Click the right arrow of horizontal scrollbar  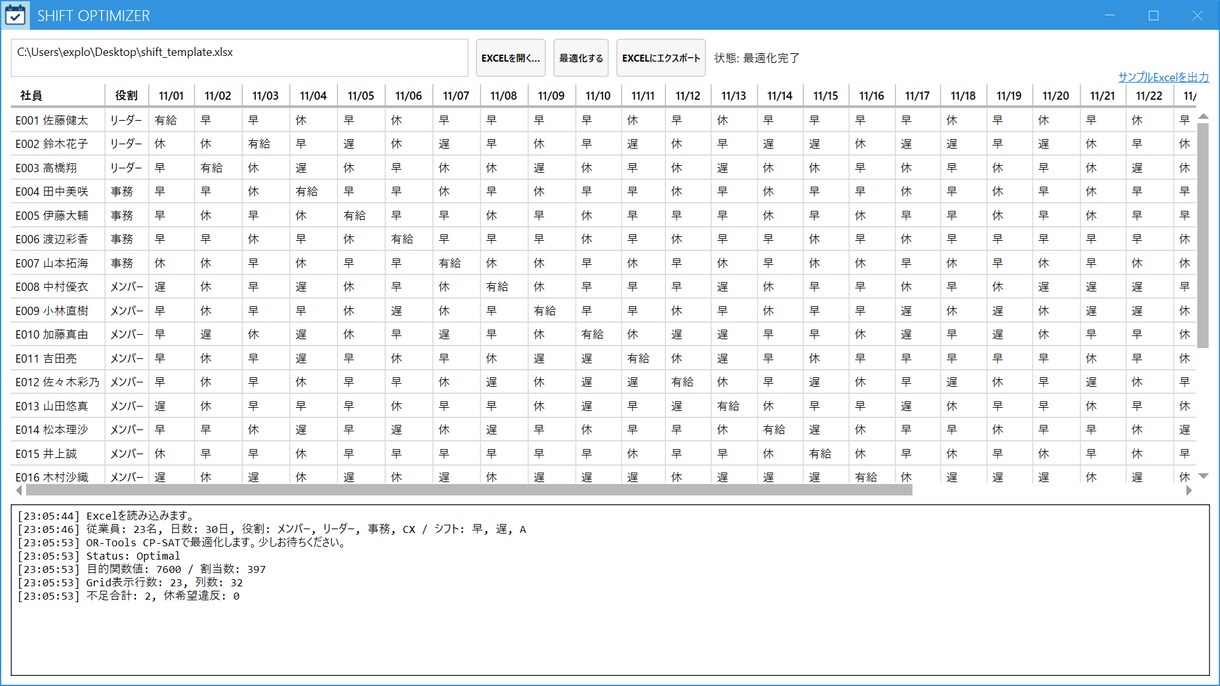point(1189,490)
